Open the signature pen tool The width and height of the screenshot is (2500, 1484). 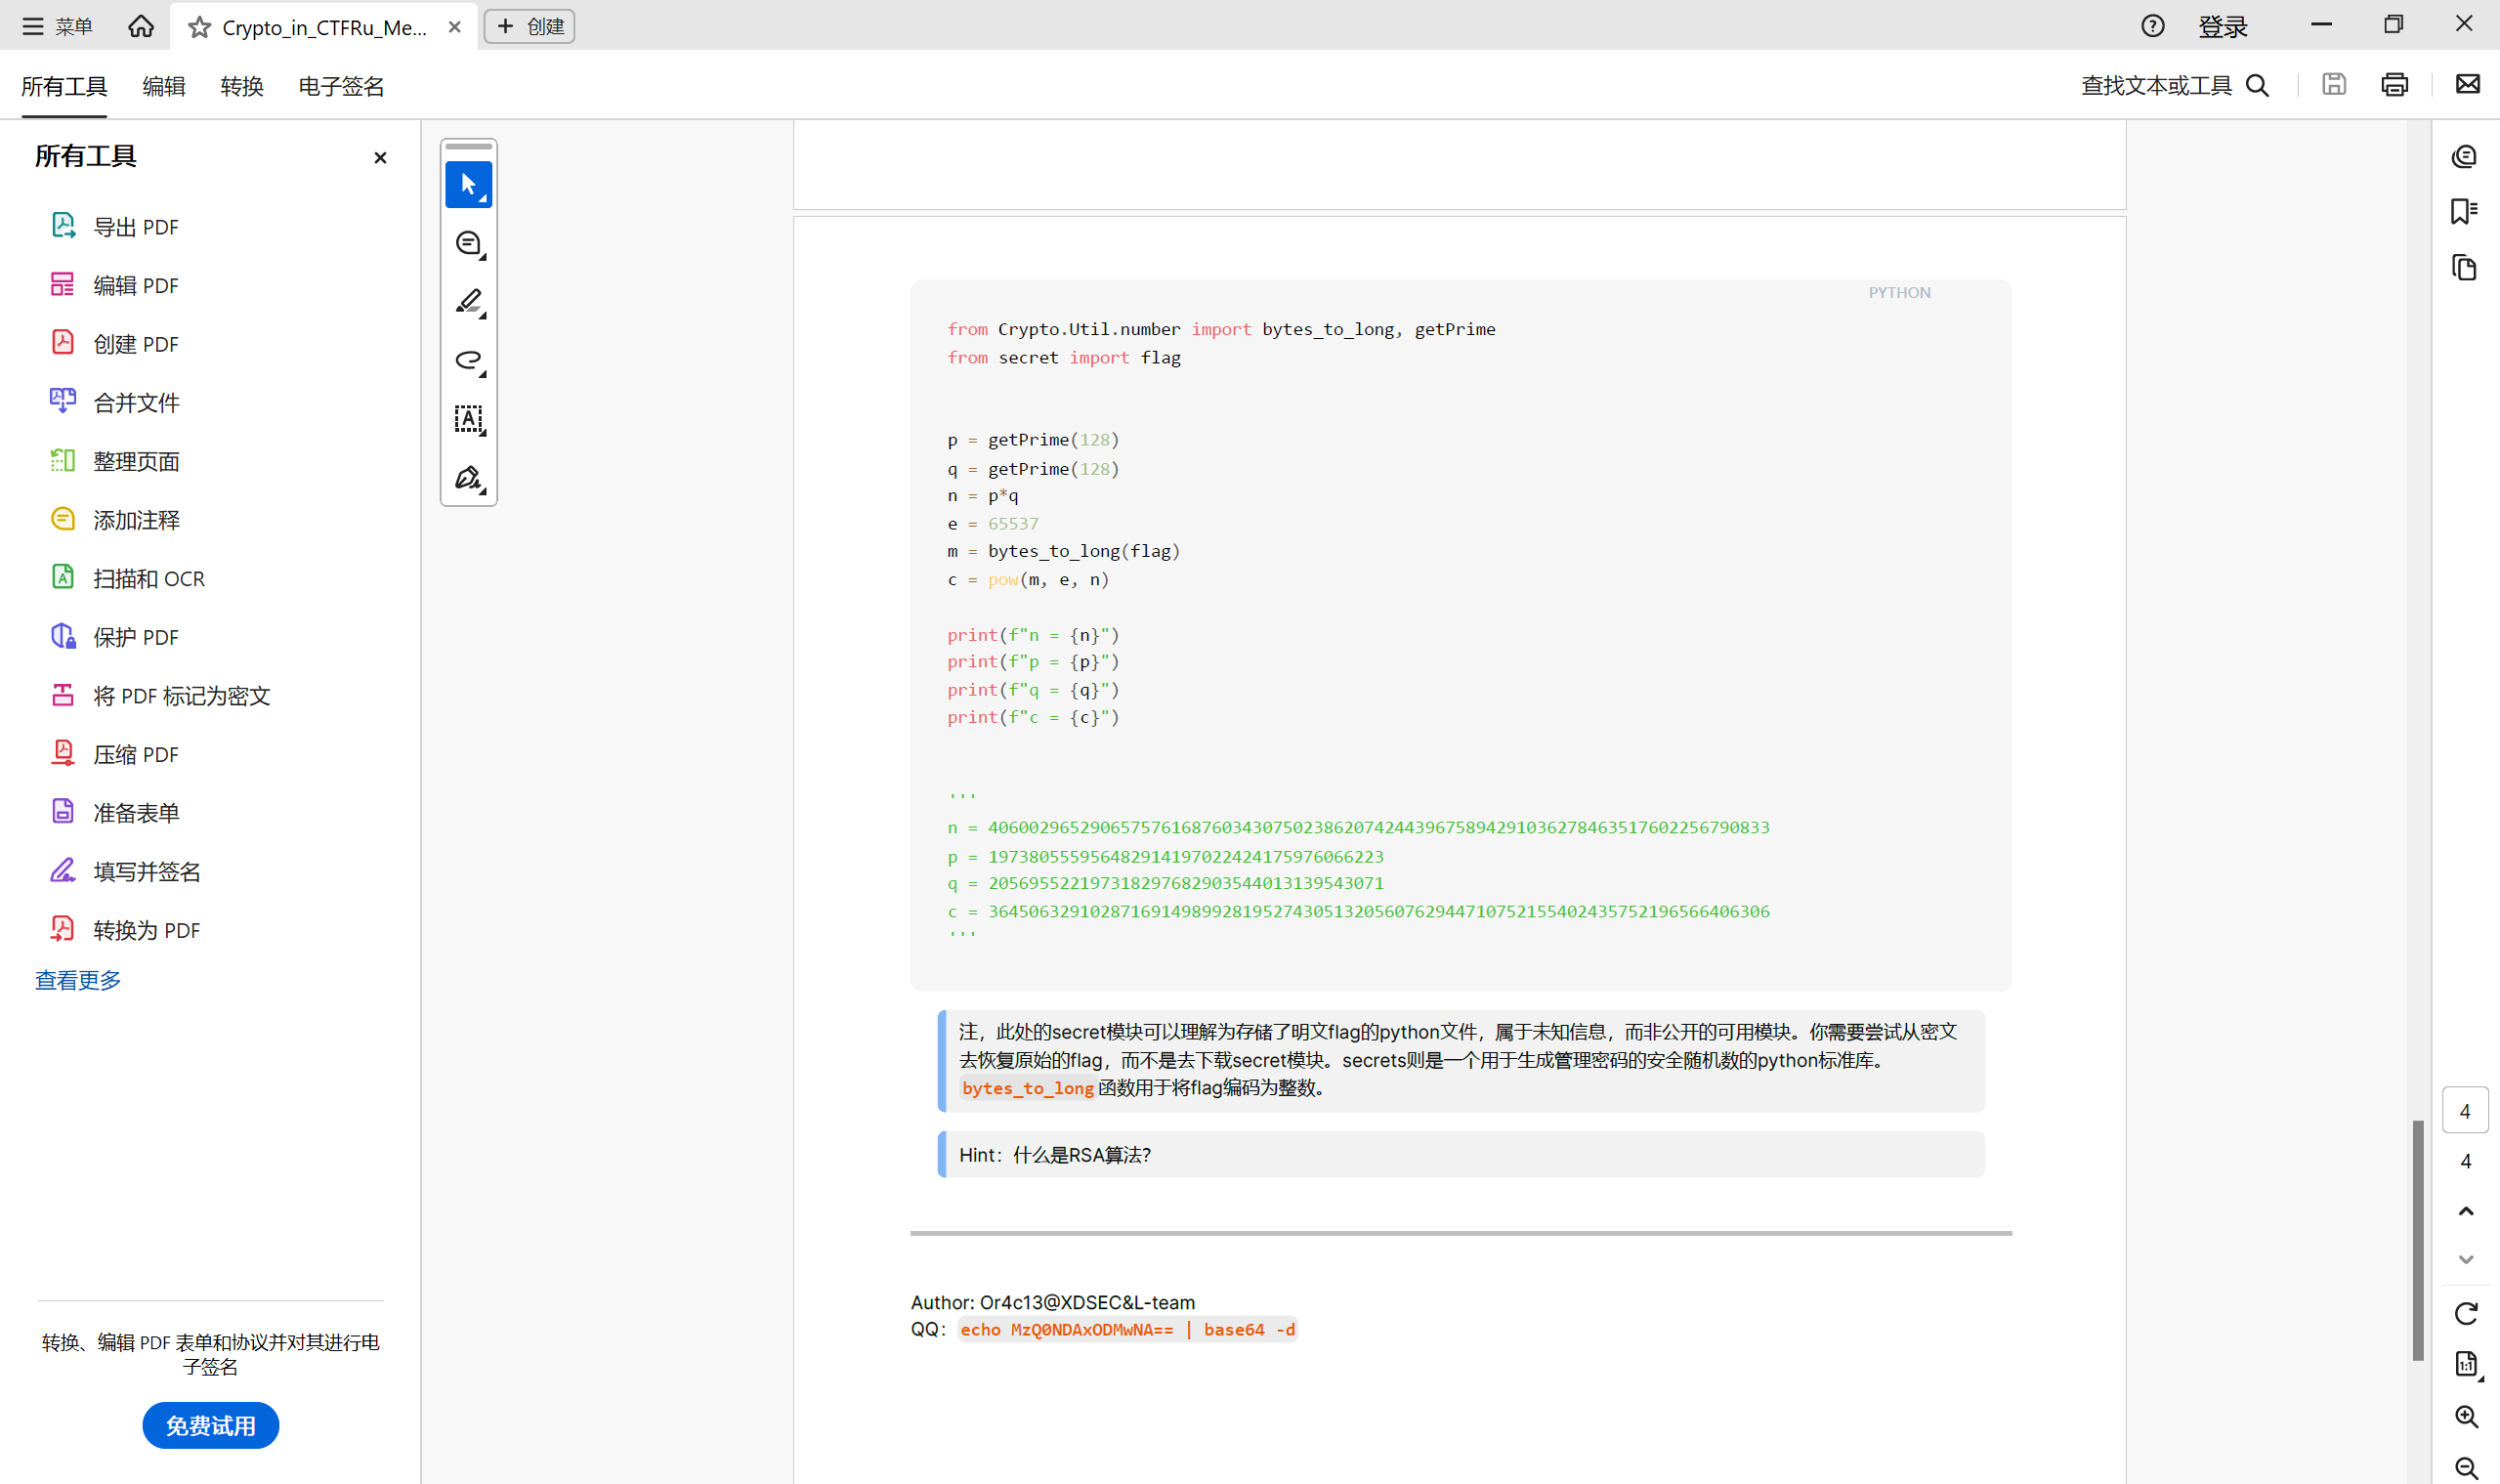[x=468, y=477]
